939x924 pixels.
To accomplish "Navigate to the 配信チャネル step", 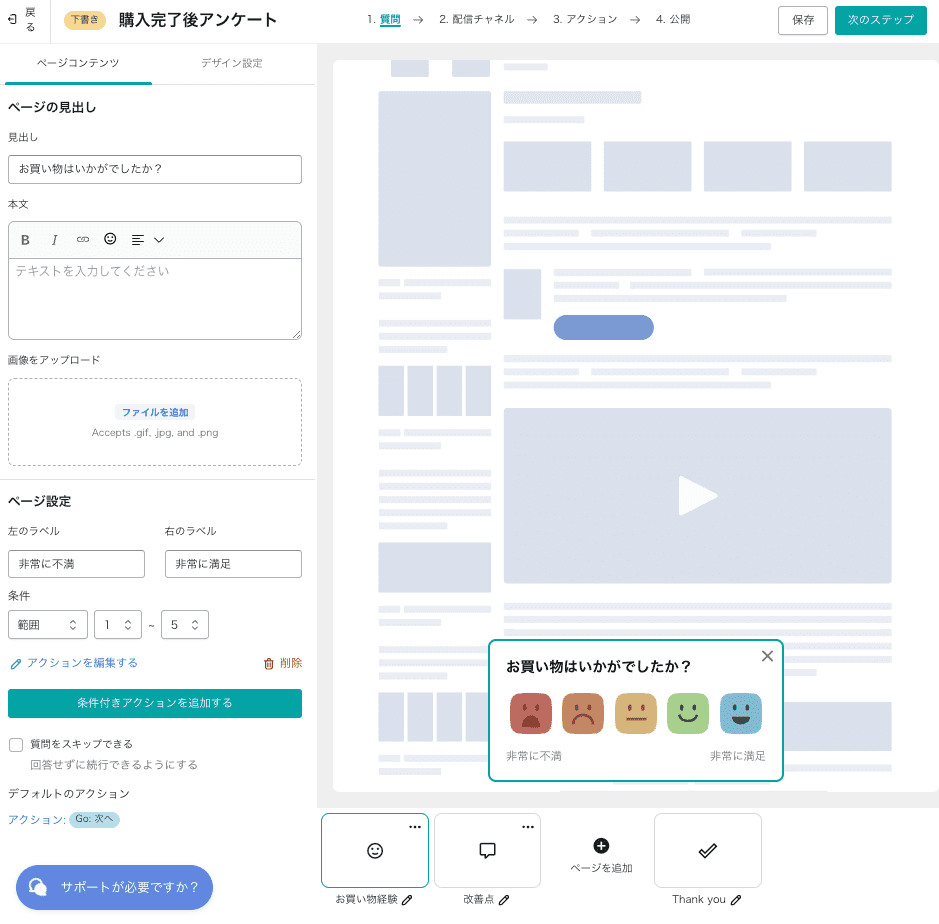I will (x=479, y=18).
